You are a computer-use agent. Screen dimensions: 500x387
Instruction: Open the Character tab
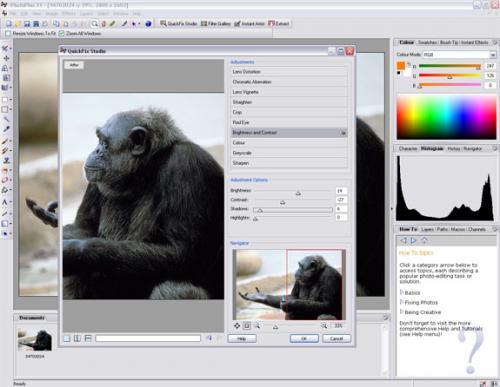point(408,148)
